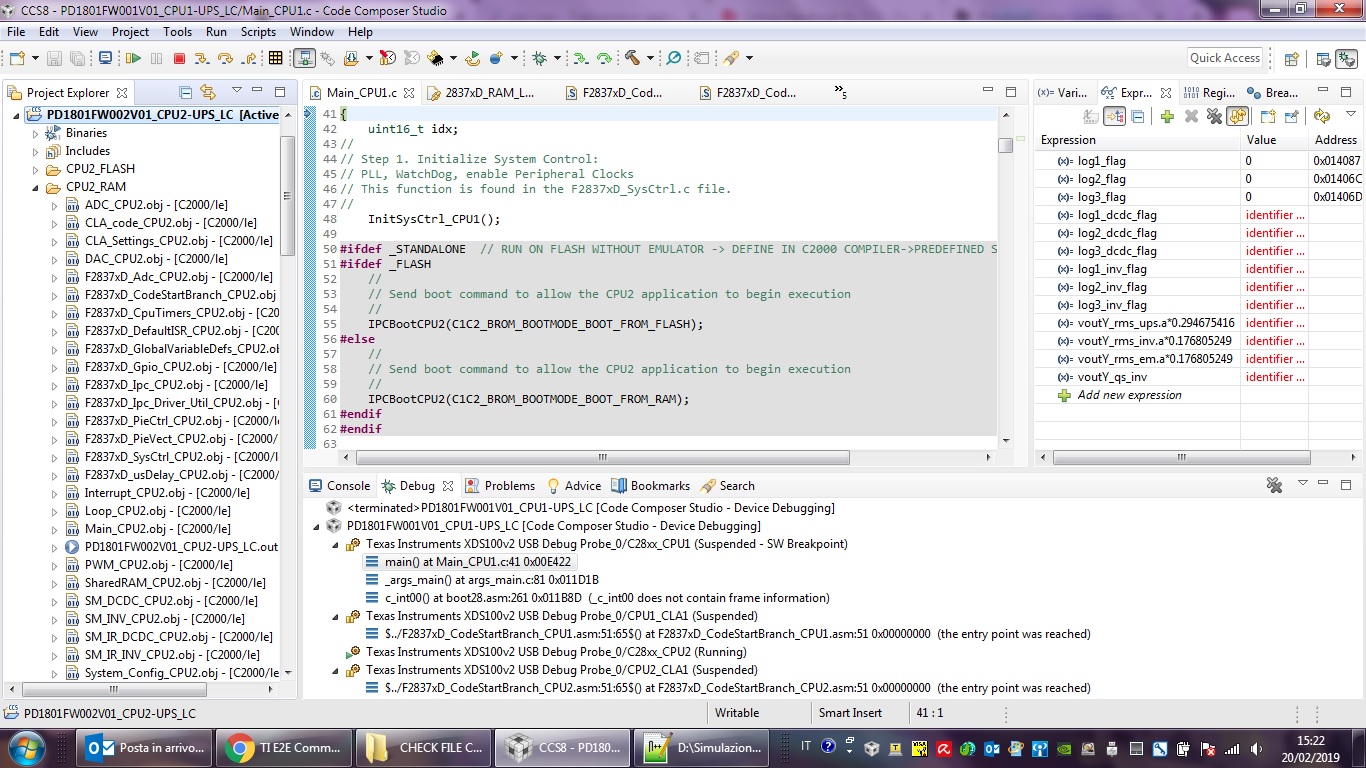Click 'Add new expression' in Expressions list
This screenshot has width=1366, height=768.
coord(1129,395)
